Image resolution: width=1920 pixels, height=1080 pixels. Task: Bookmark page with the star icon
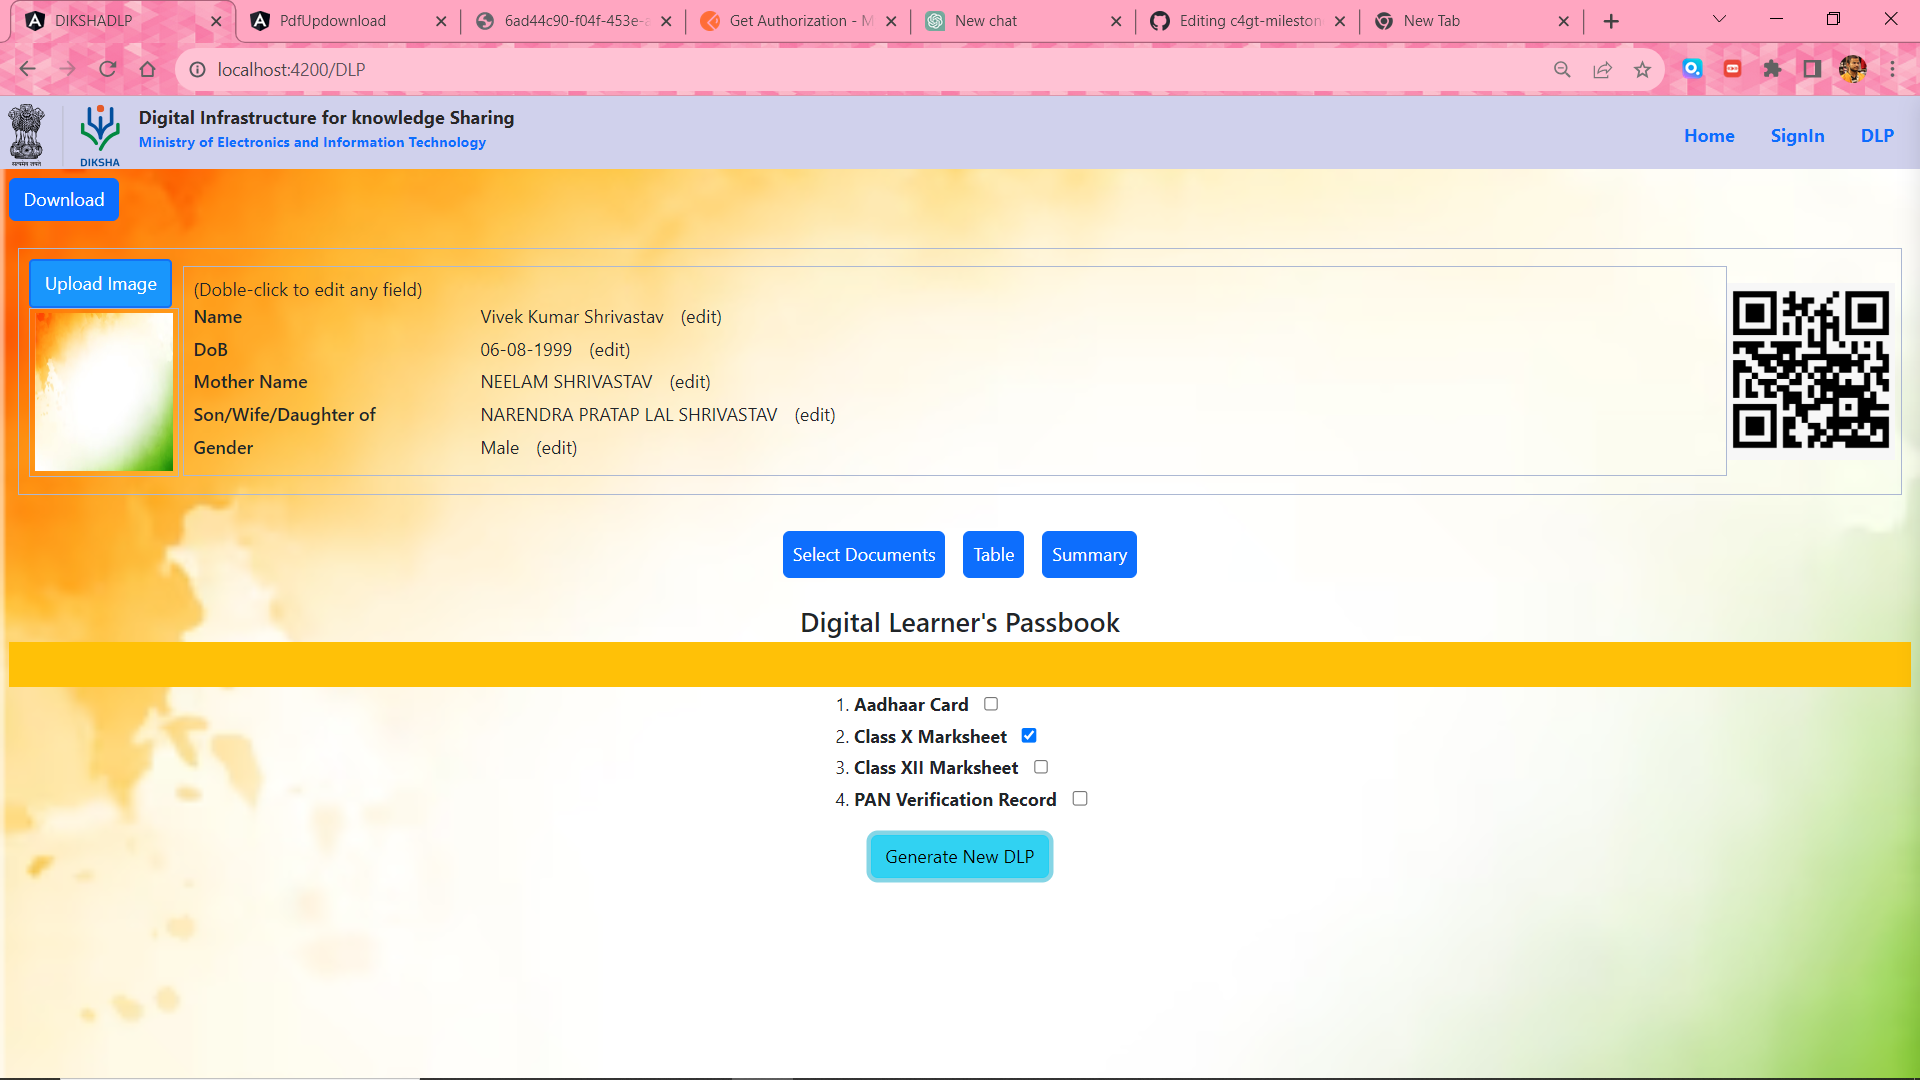1642,69
